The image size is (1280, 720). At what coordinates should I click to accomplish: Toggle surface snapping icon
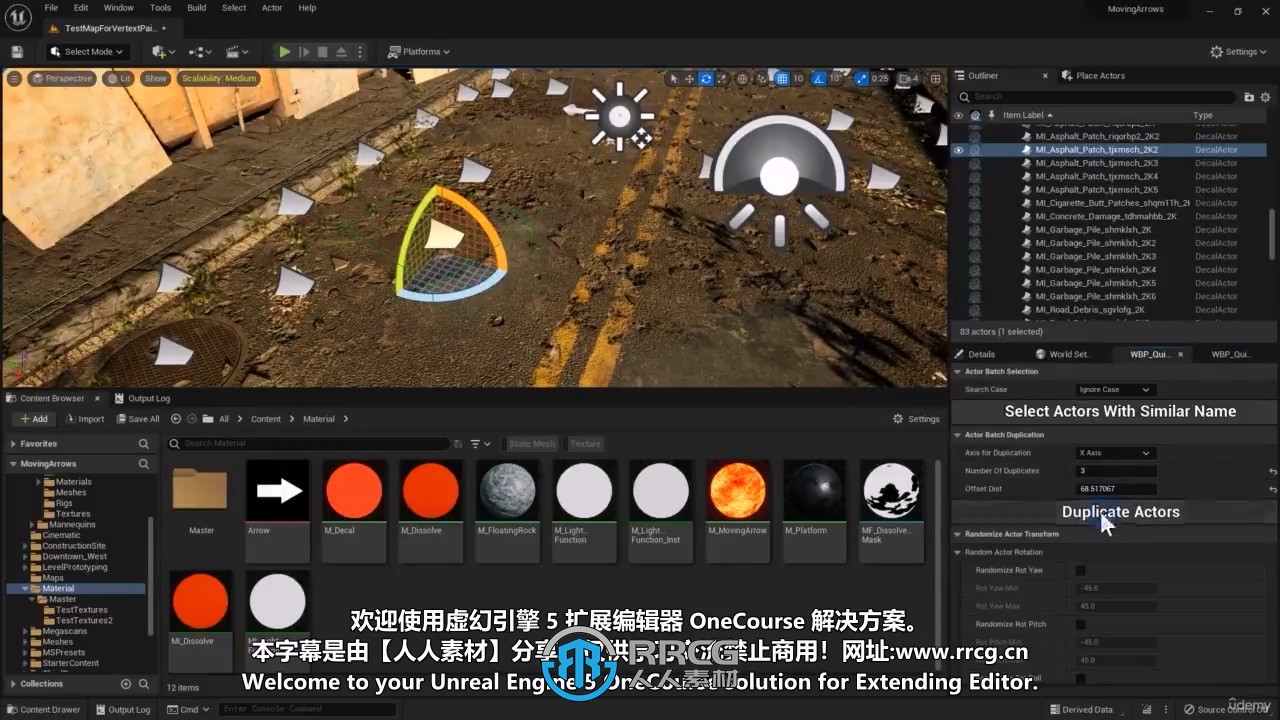pos(762,78)
